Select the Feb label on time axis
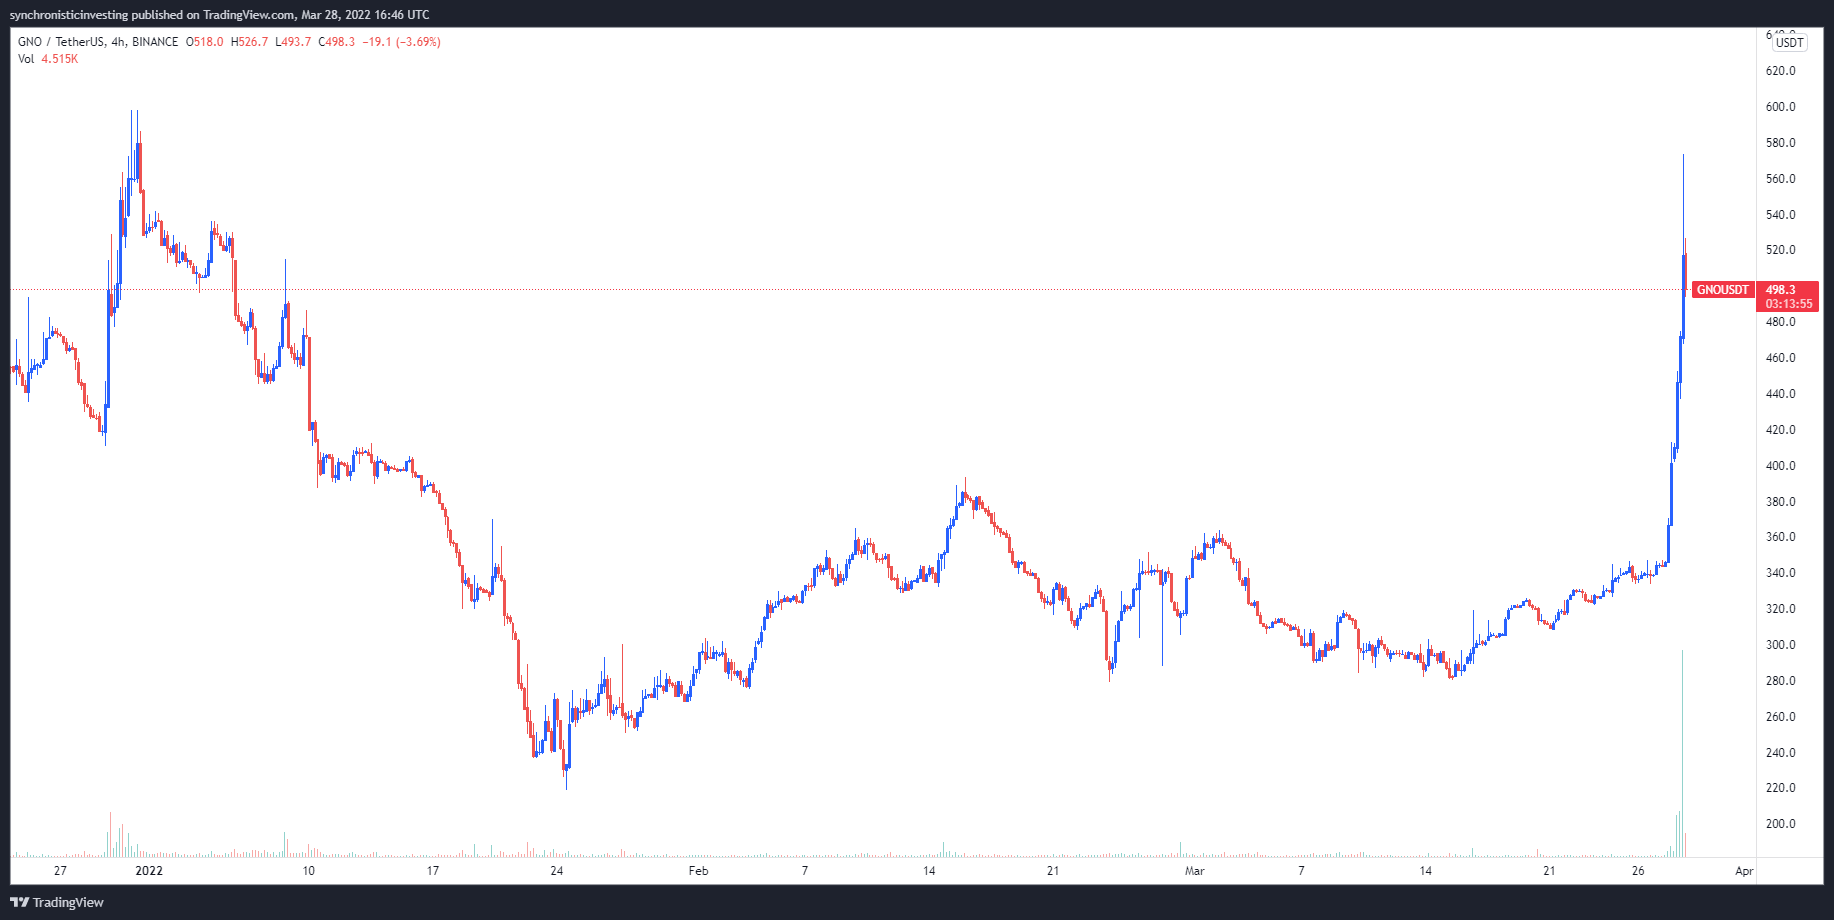 point(698,871)
